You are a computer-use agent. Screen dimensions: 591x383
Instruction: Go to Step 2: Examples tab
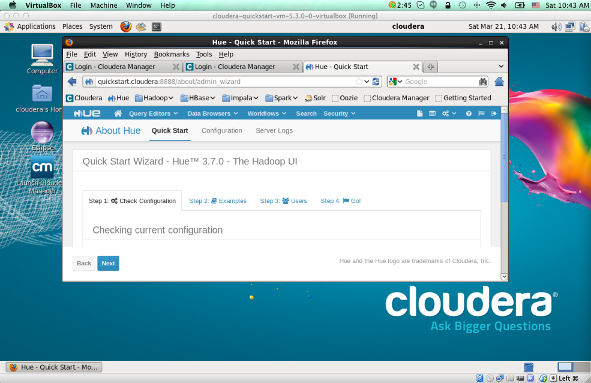[217, 201]
